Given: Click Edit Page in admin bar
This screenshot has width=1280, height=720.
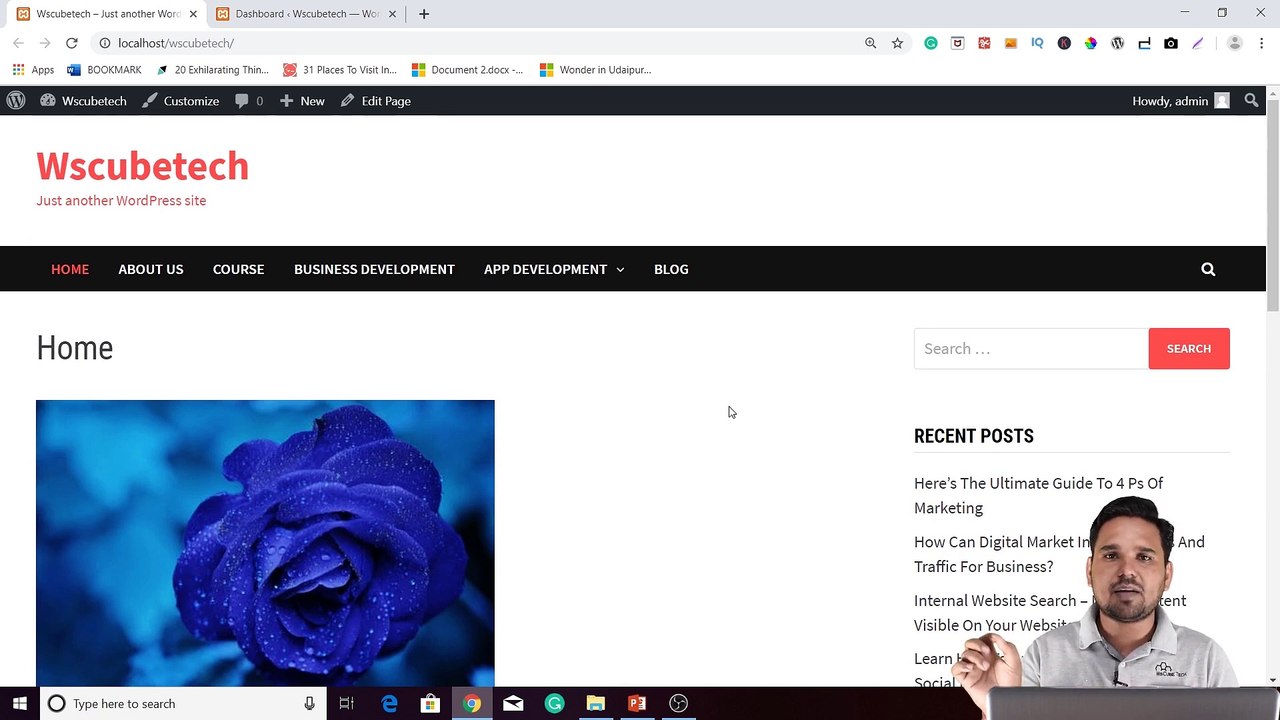Looking at the screenshot, I should point(376,101).
